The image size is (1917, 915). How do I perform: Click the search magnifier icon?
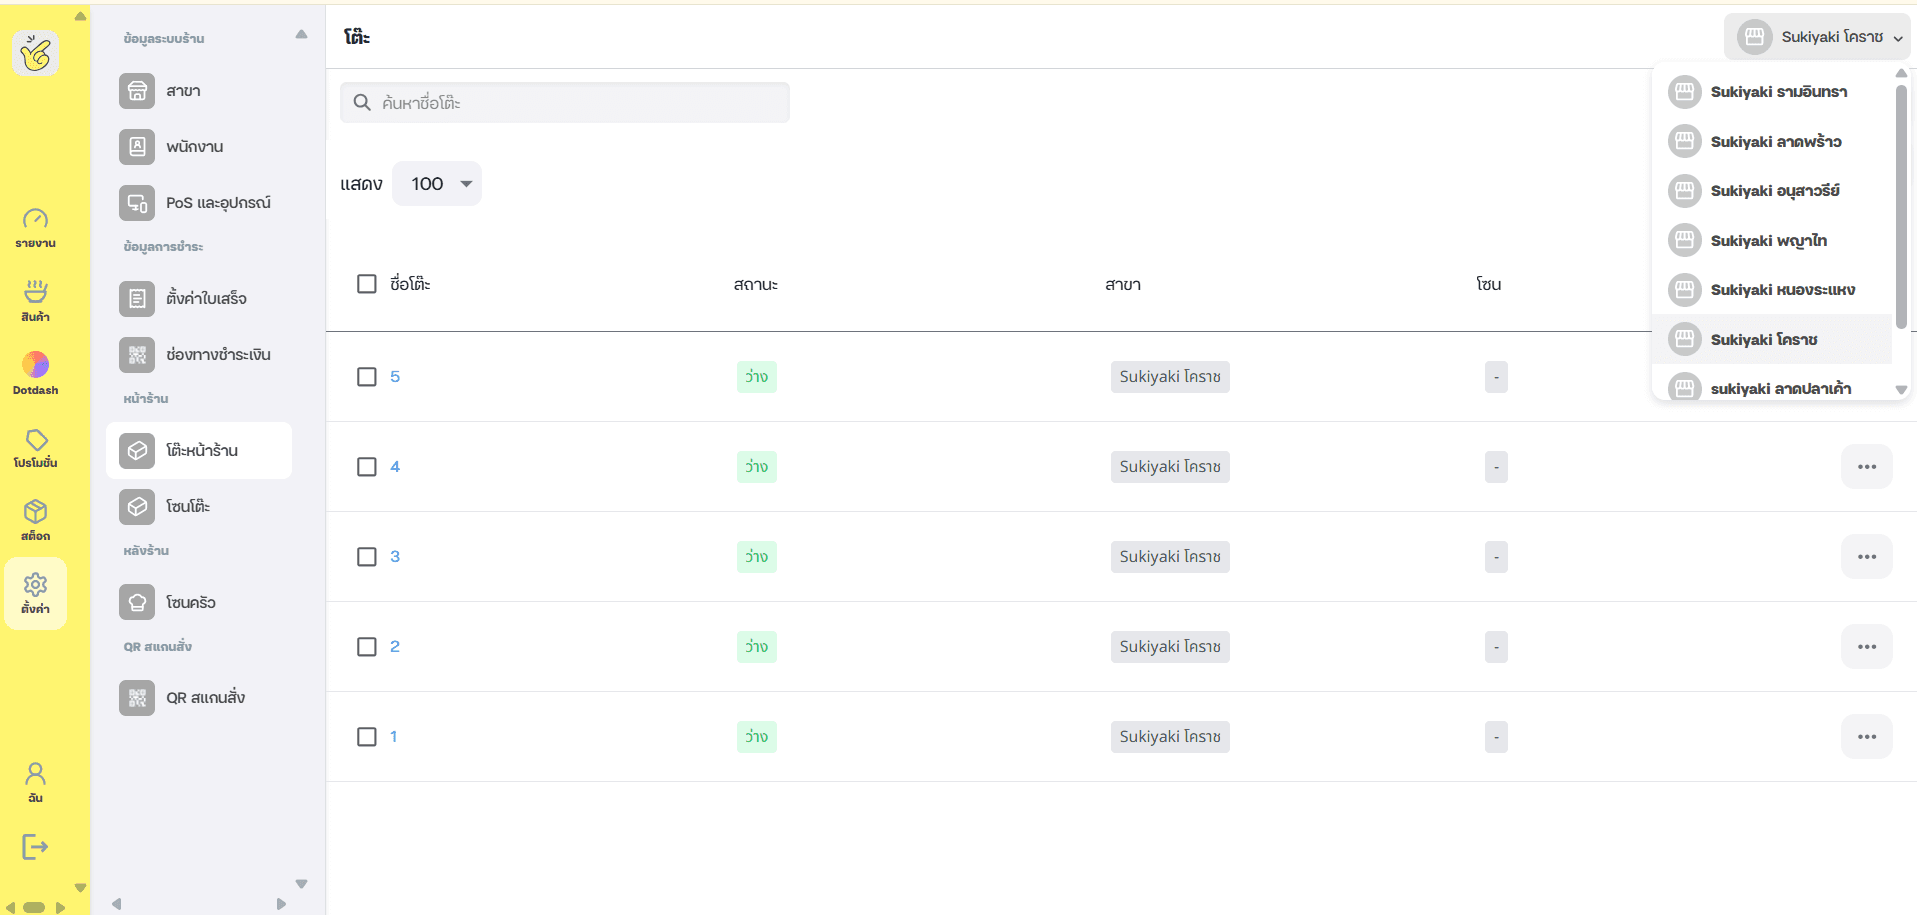tap(362, 102)
